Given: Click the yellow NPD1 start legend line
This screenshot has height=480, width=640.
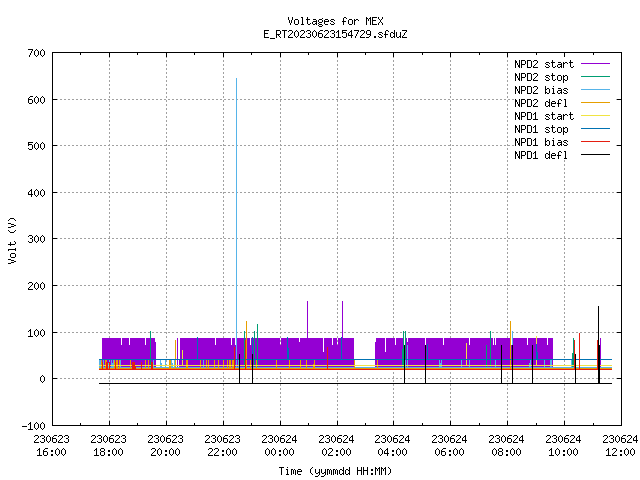Looking at the screenshot, I should pos(596,116).
